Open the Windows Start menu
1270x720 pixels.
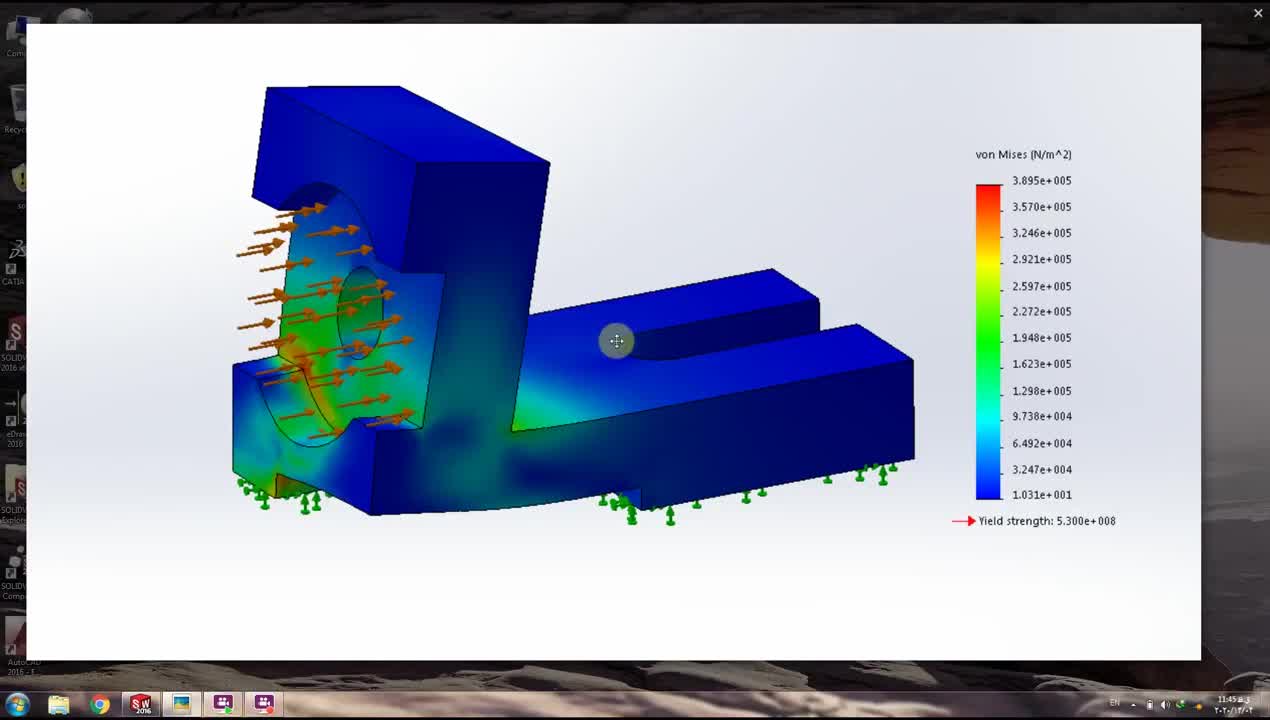pos(17,704)
